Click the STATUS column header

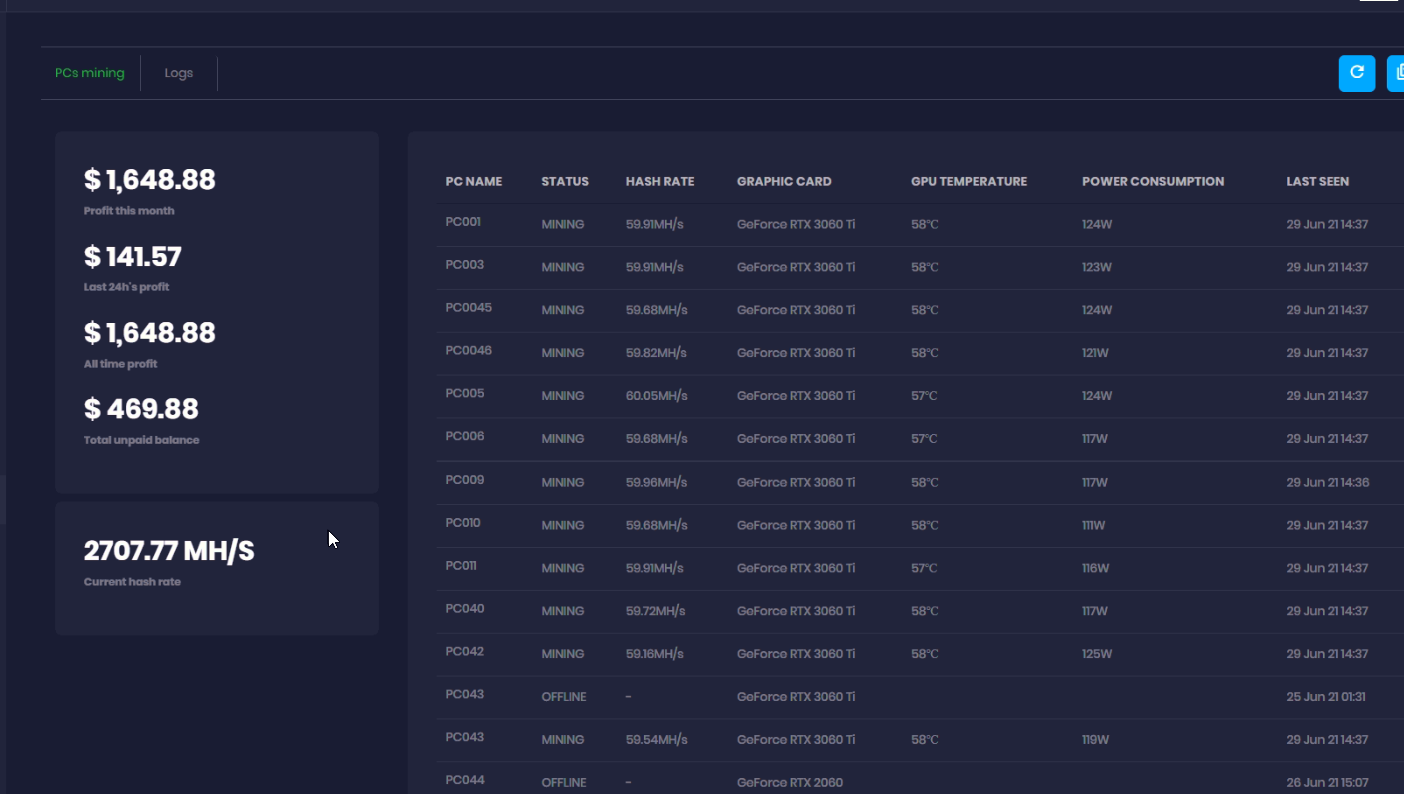tap(565, 182)
